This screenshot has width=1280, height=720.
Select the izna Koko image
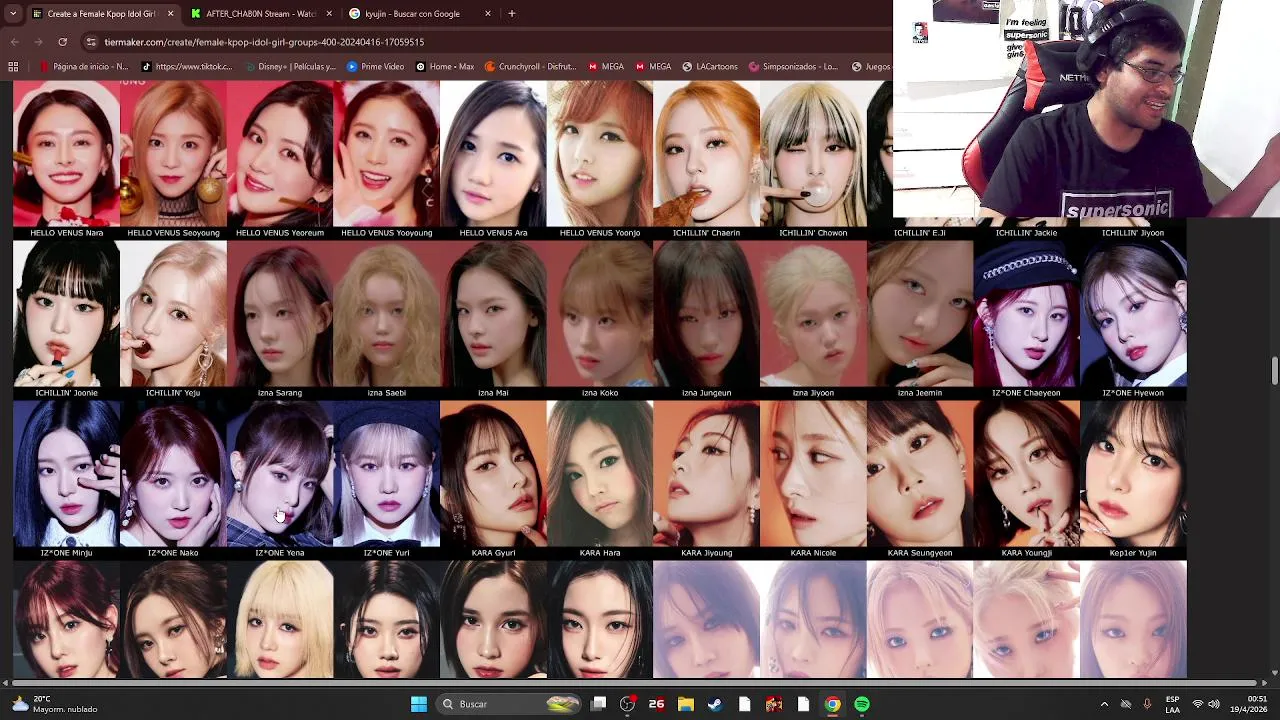coord(600,314)
